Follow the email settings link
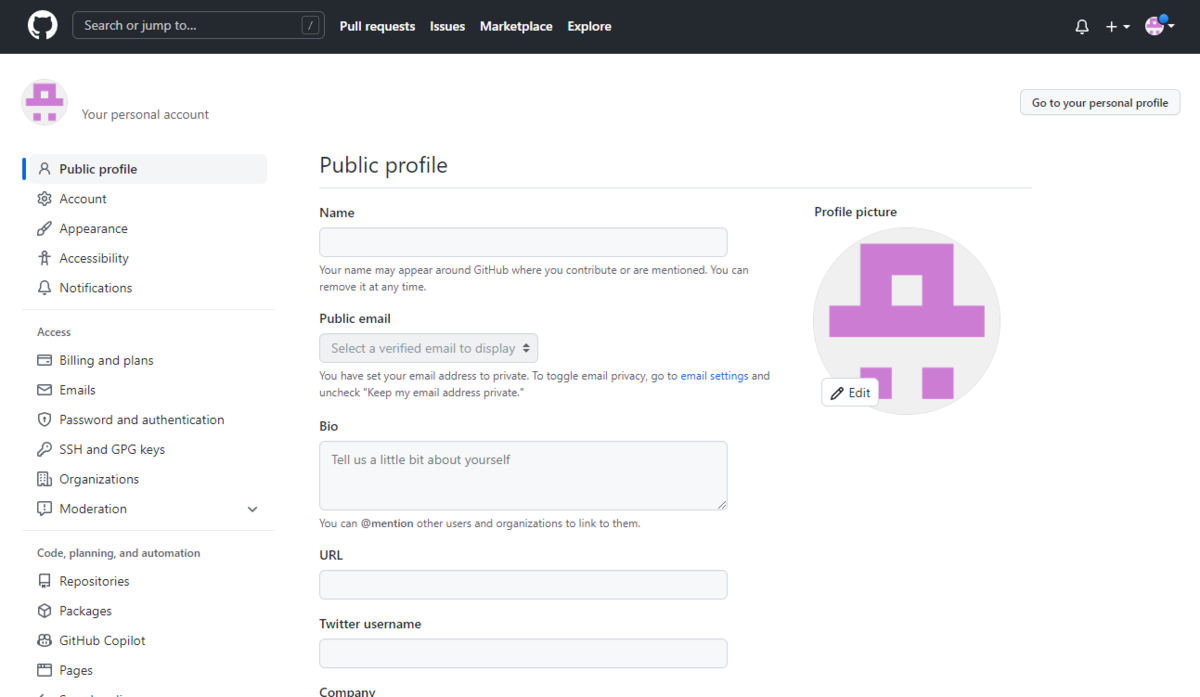1200x697 pixels. pyautogui.click(x=714, y=376)
